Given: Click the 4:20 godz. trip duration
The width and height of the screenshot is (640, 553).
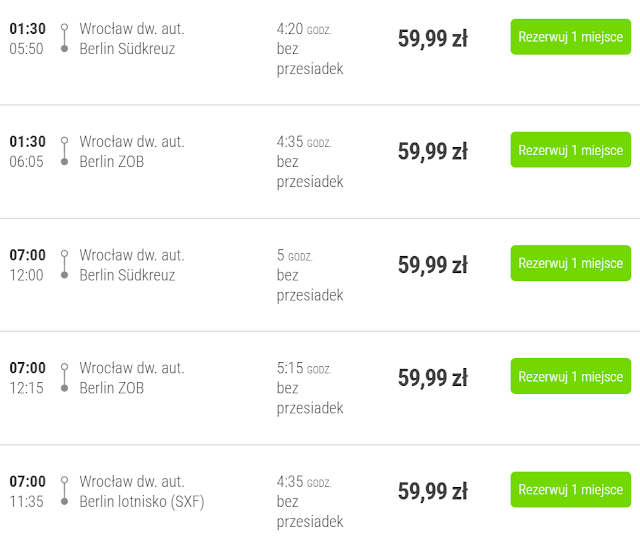Looking at the screenshot, I should [303, 29].
